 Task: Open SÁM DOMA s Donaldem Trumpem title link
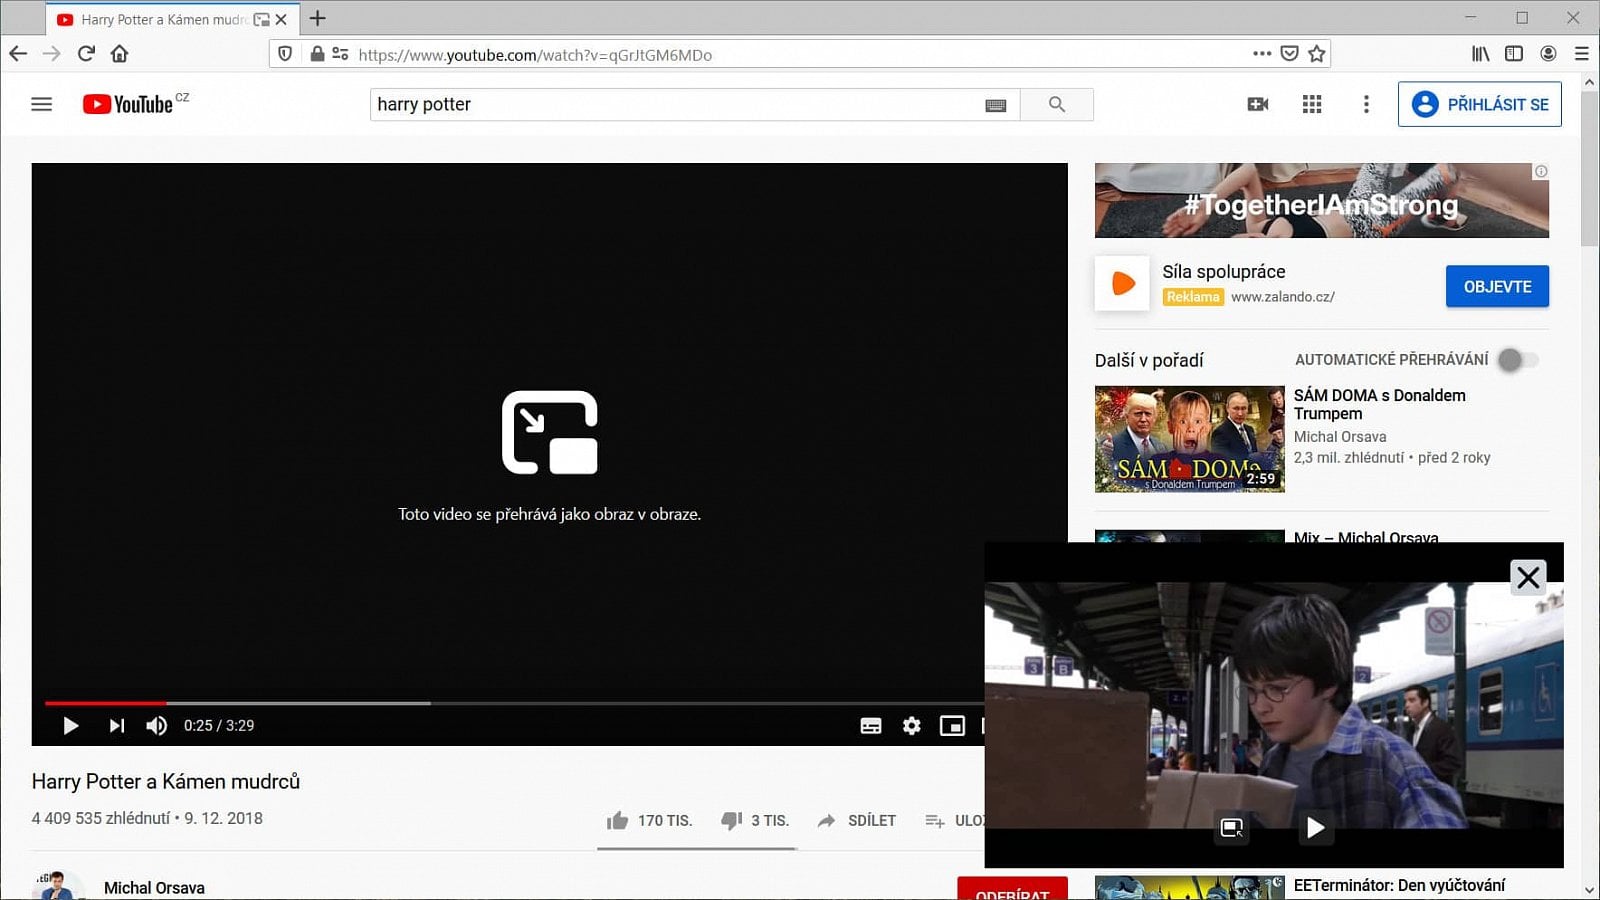pos(1380,404)
